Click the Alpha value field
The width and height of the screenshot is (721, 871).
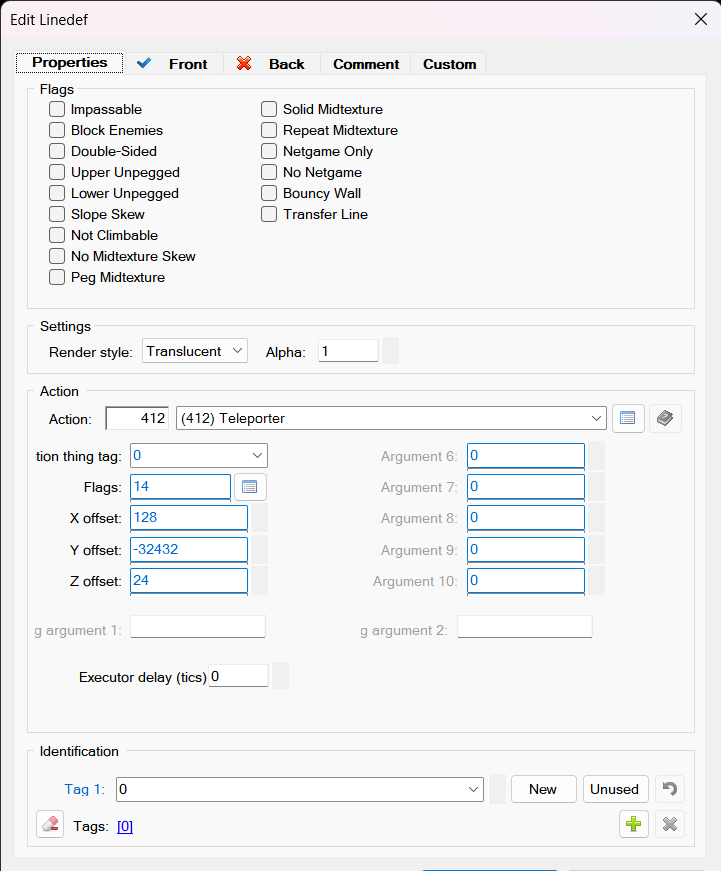(348, 351)
